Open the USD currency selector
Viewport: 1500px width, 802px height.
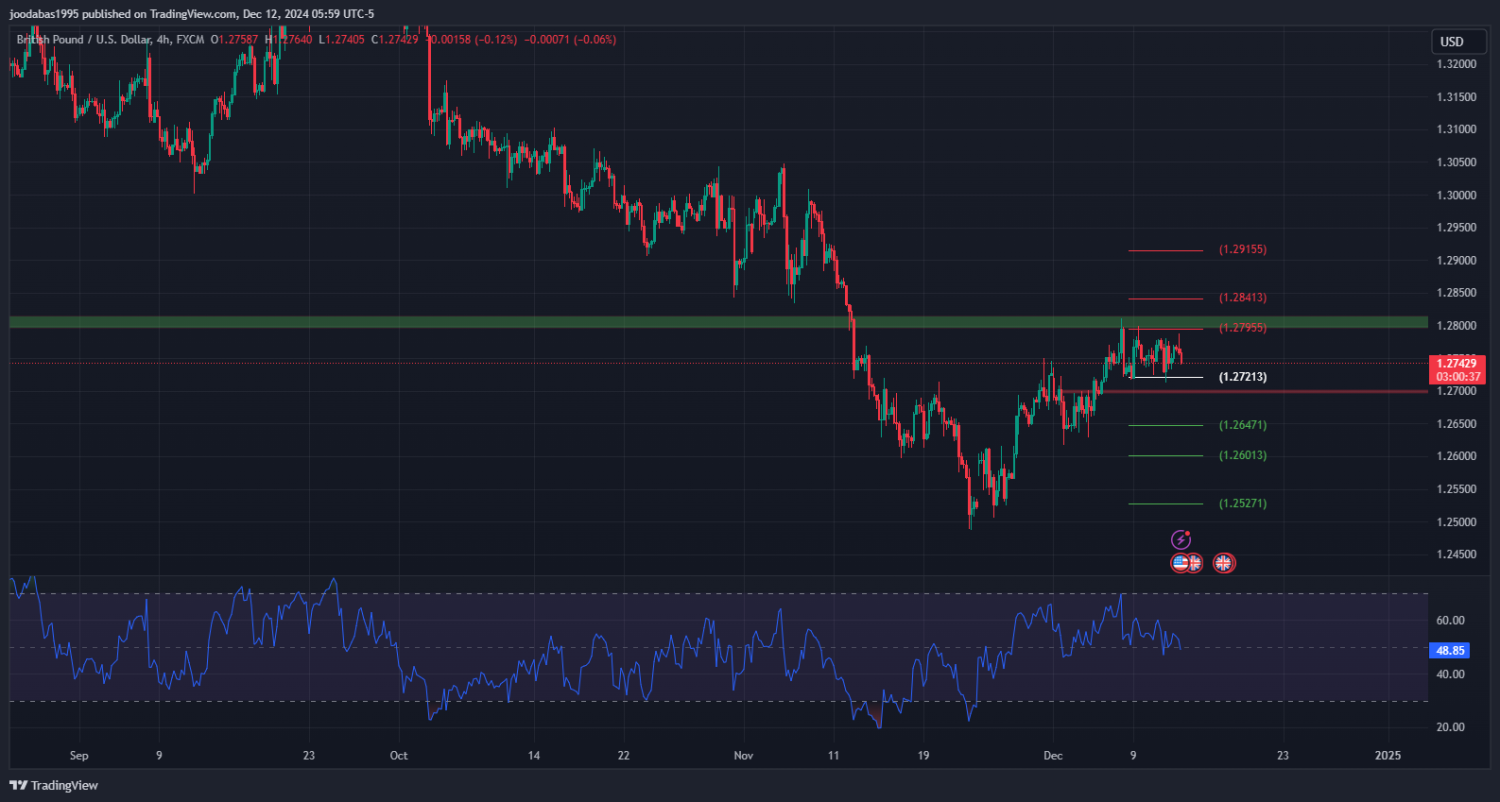tap(1451, 42)
